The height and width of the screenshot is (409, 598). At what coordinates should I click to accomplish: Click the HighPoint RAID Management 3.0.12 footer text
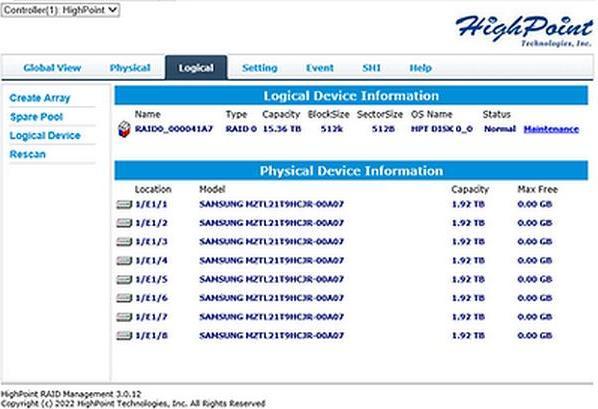pos(71,394)
